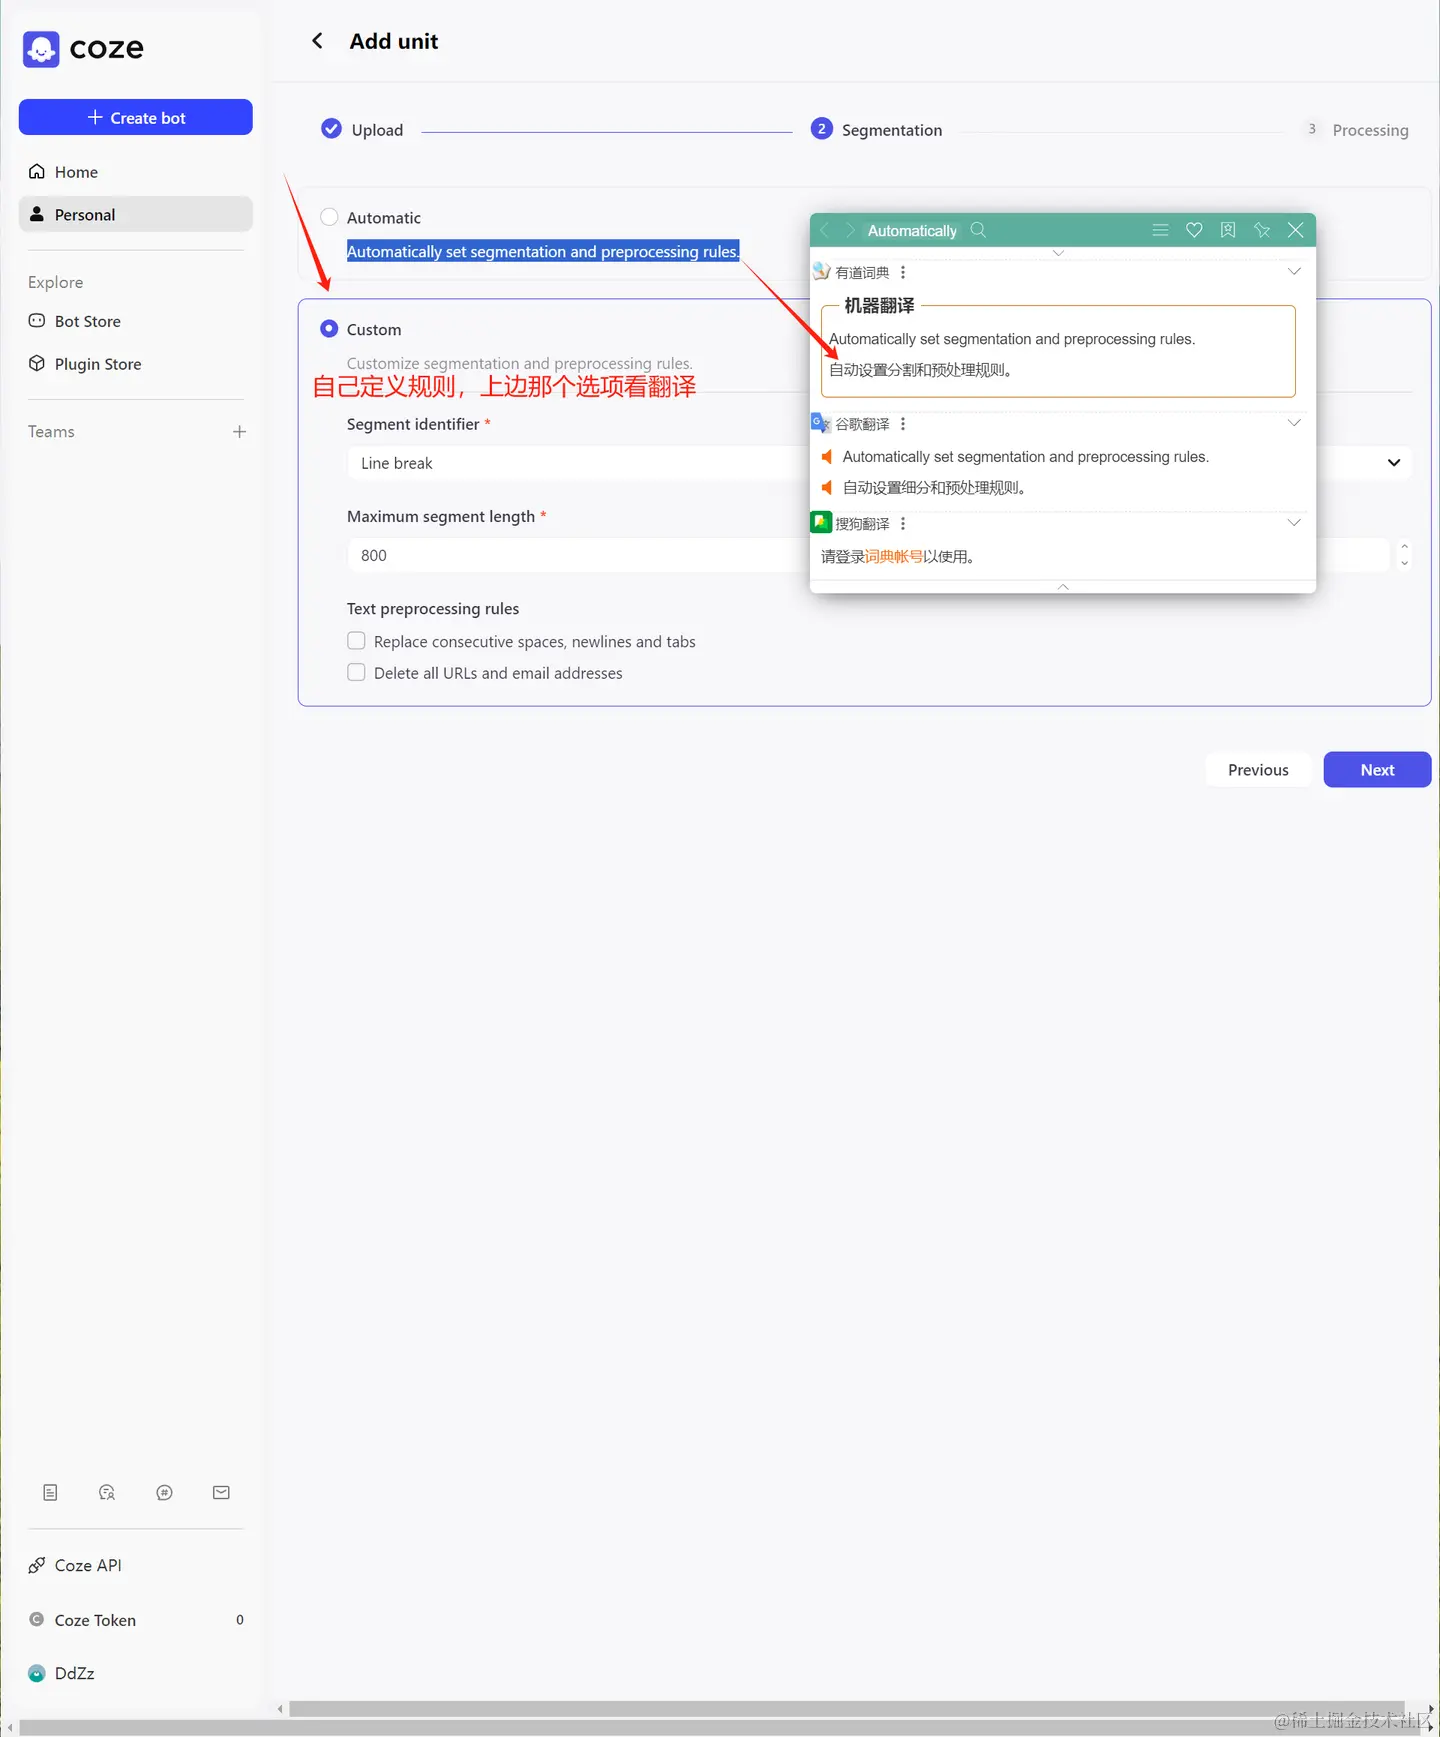This screenshot has height=1737, width=1440.
Task: Click the Processing step label
Action: tap(1370, 130)
